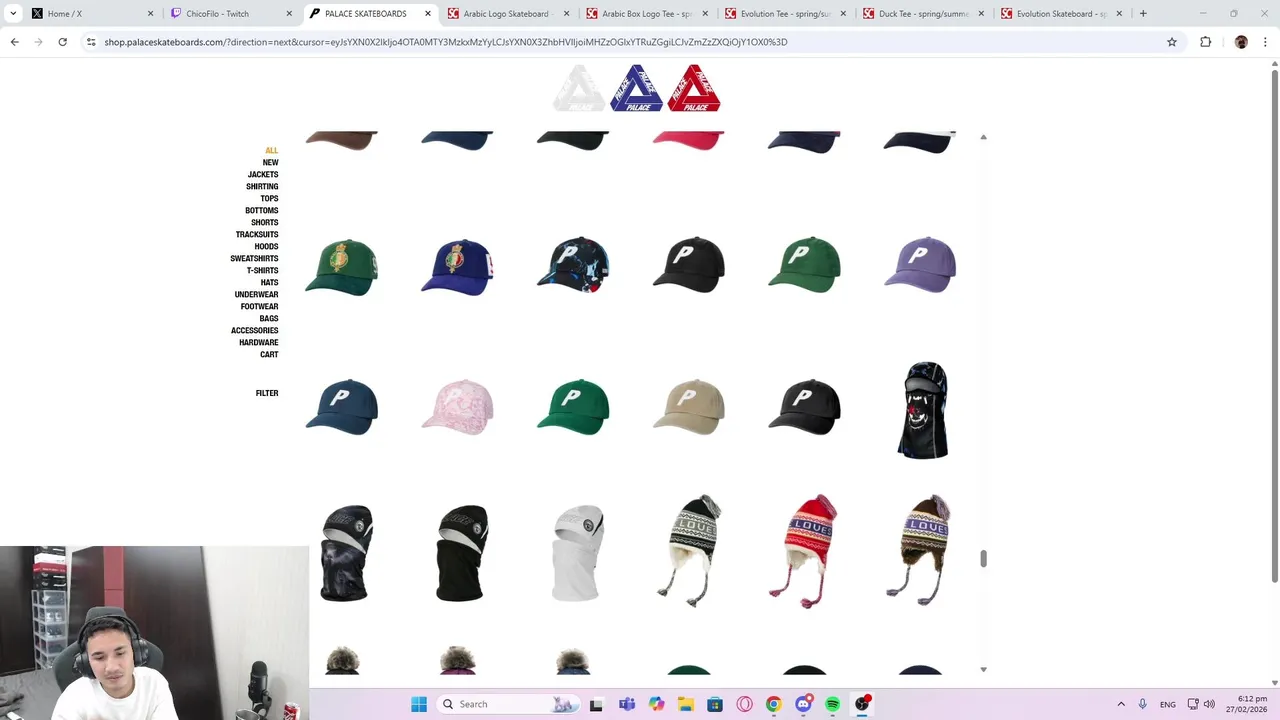Select the ALL category
This screenshot has height=720, width=1280.
pyautogui.click(x=271, y=151)
